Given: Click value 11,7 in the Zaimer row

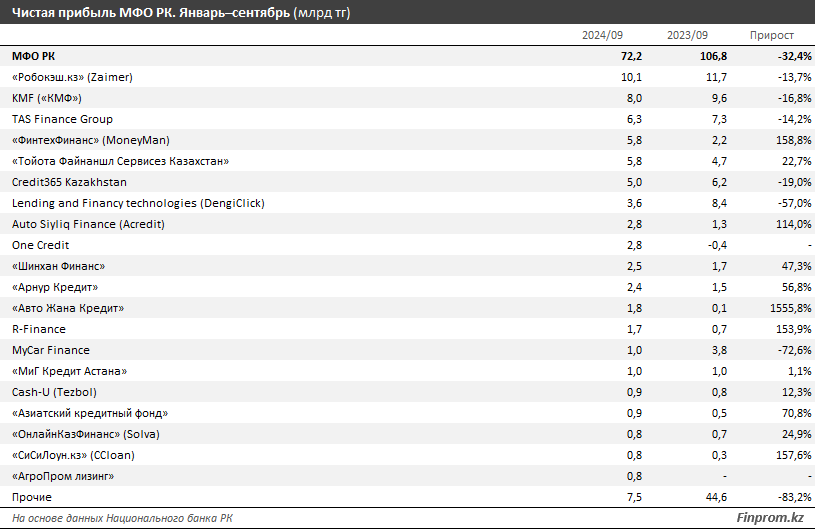Looking at the screenshot, I should click(x=716, y=77).
